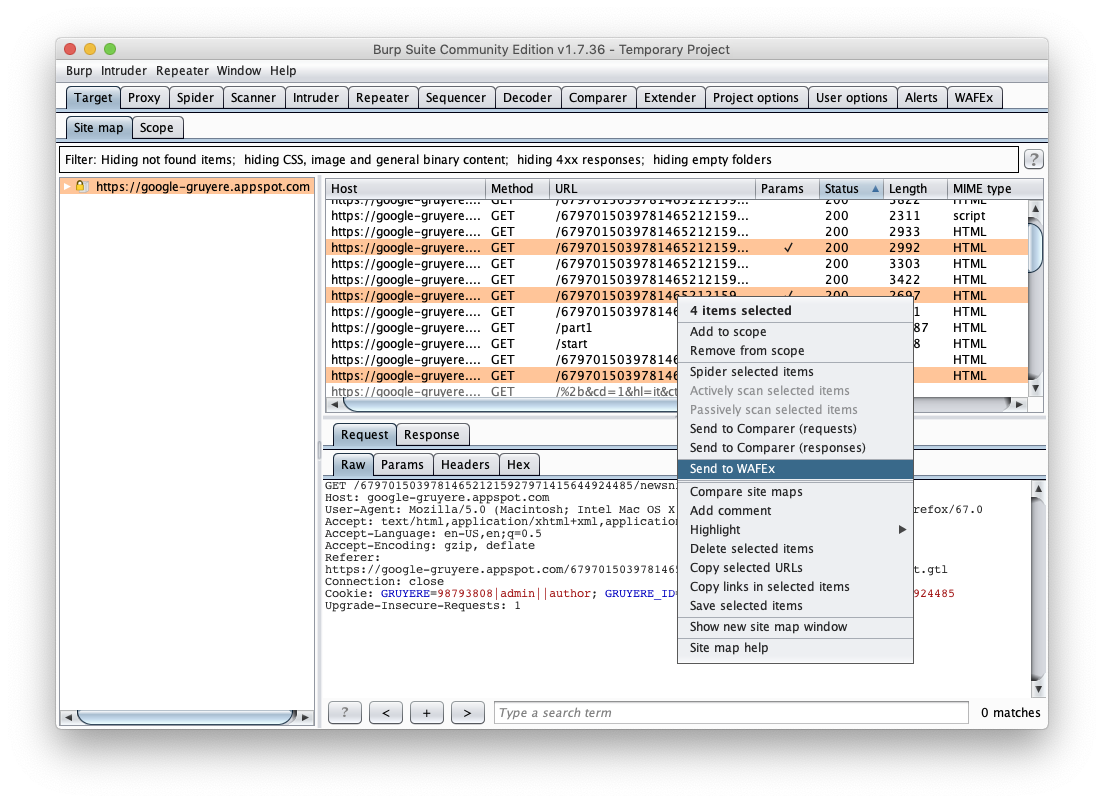The image size is (1104, 803).
Task: Choose Send to Comparer (responses)
Action: [x=795, y=448]
